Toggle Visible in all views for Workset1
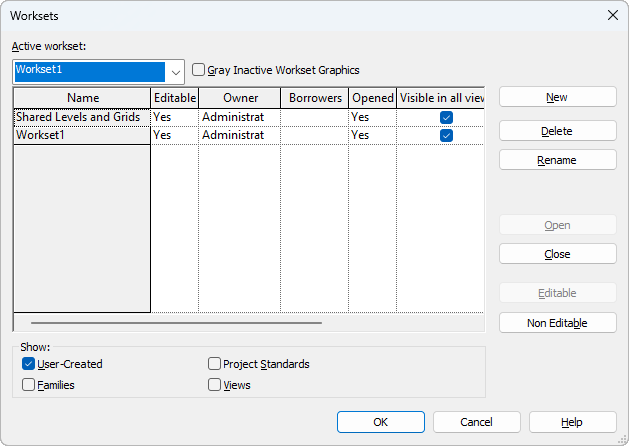Screen dimensions: 629x446 tap(446, 135)
